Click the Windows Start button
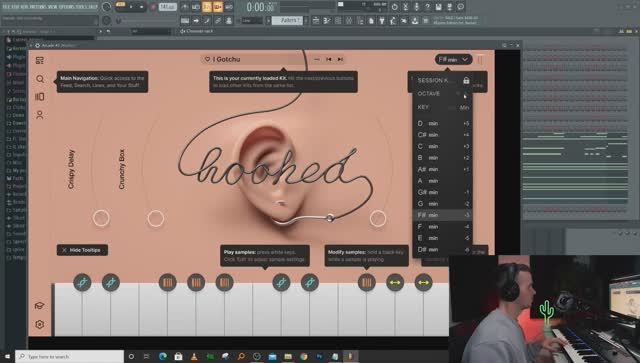Image resolution: width=640 pixels, height=363 pixels. (7, 356)
